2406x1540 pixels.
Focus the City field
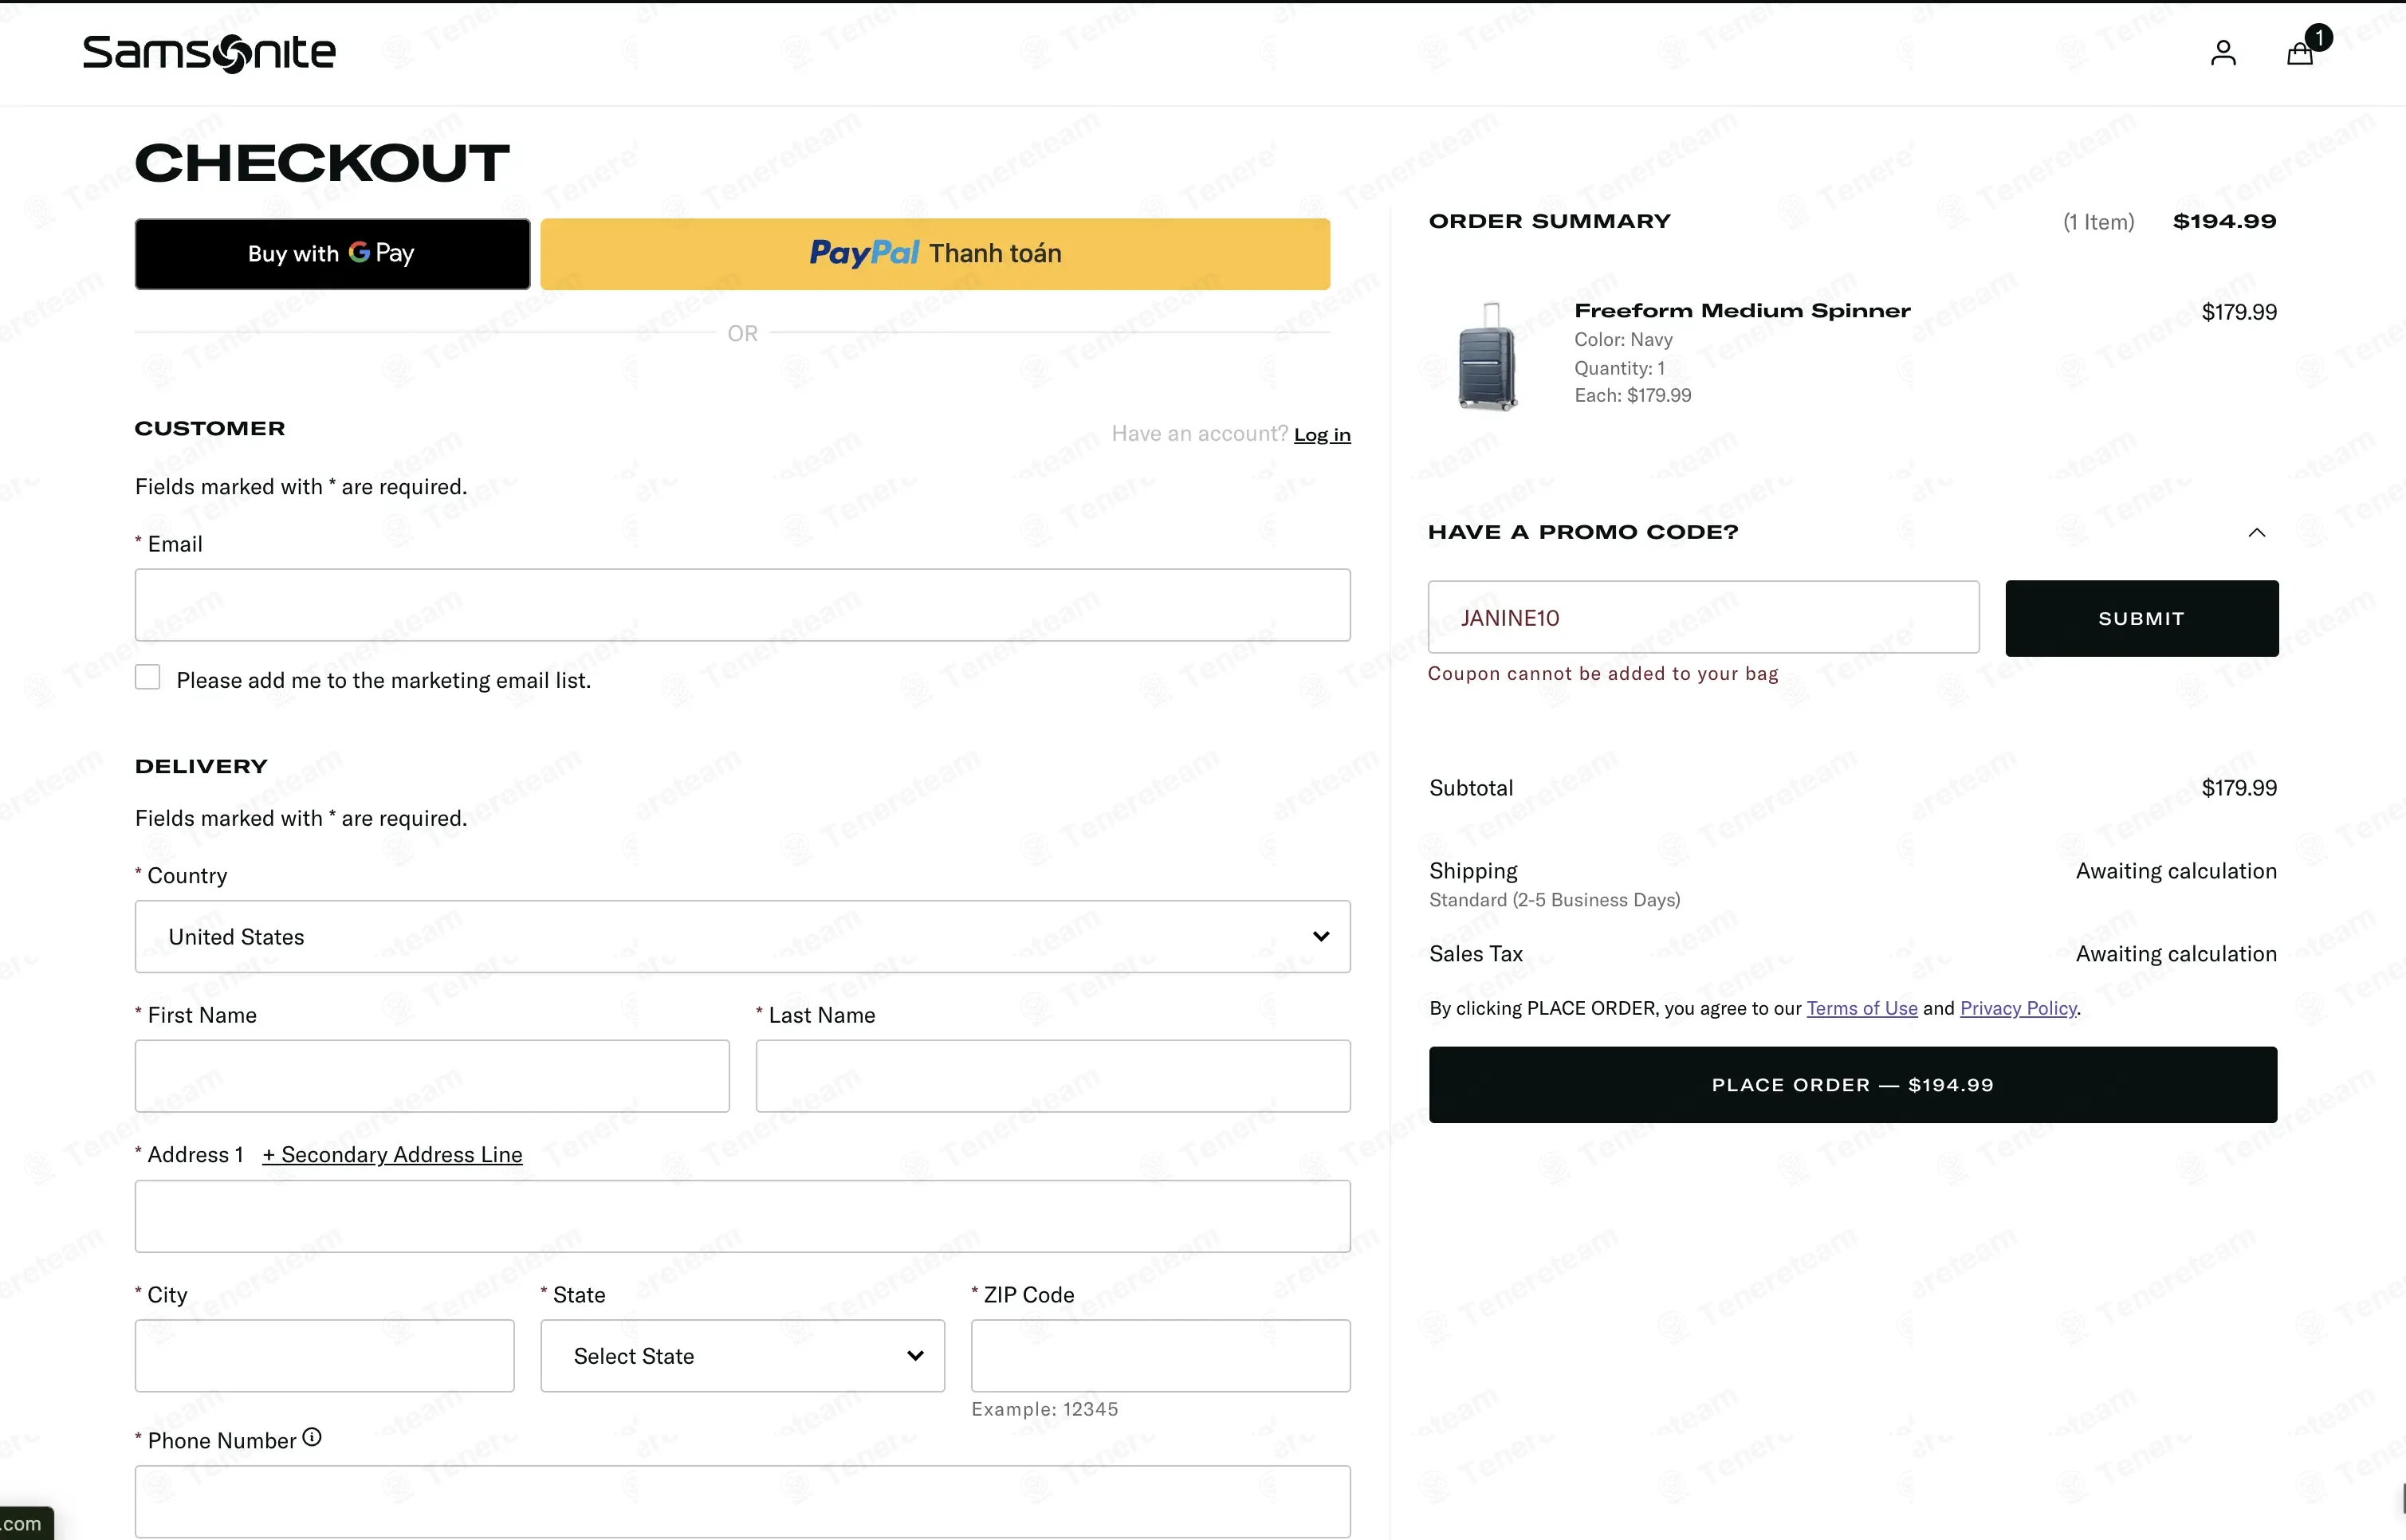pos(324,1356)
